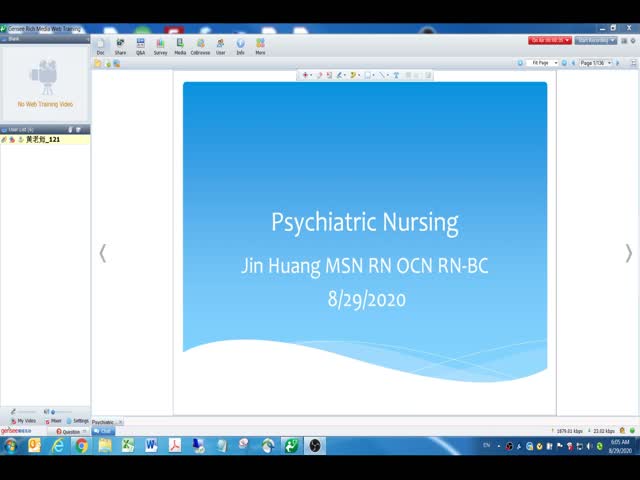
Task: Open the Chat tab
Action: click(103, 431)
